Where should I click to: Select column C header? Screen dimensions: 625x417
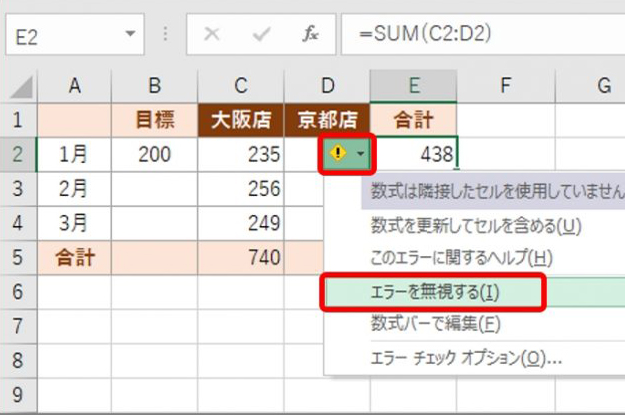[x=241, y=86]
